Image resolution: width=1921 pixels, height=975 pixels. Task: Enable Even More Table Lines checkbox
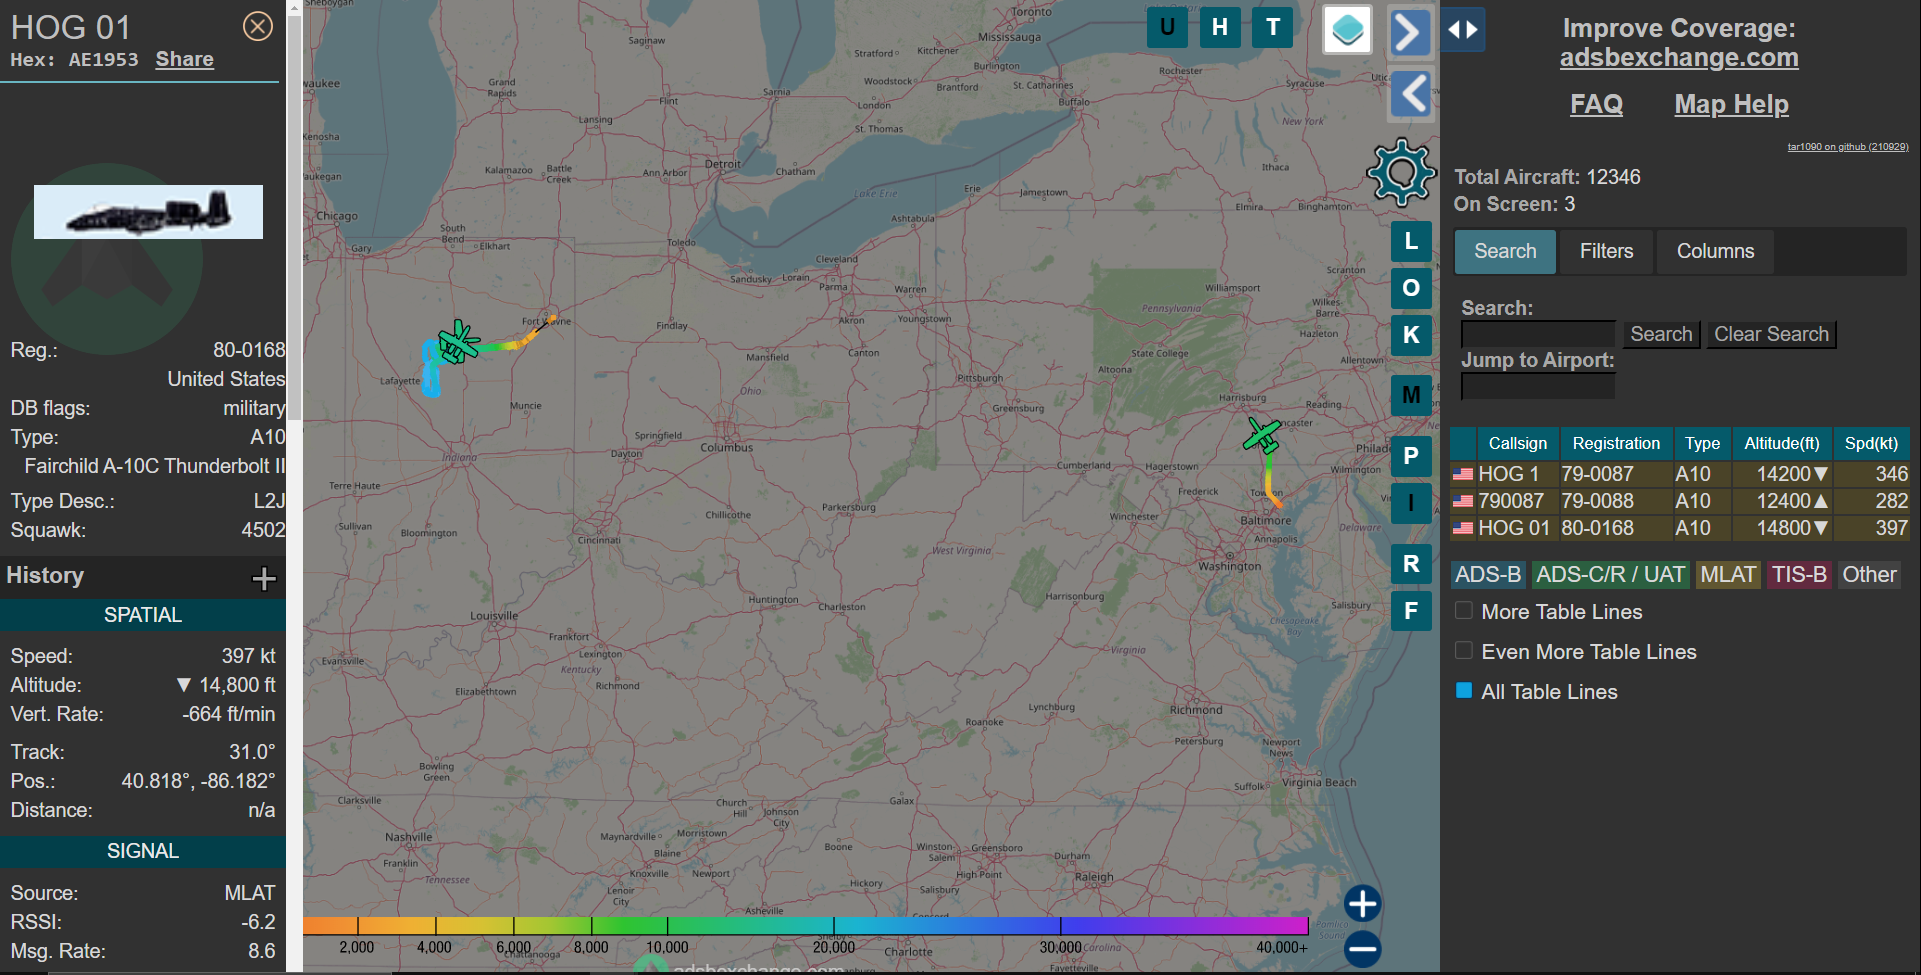click(x=1464, y=651)
